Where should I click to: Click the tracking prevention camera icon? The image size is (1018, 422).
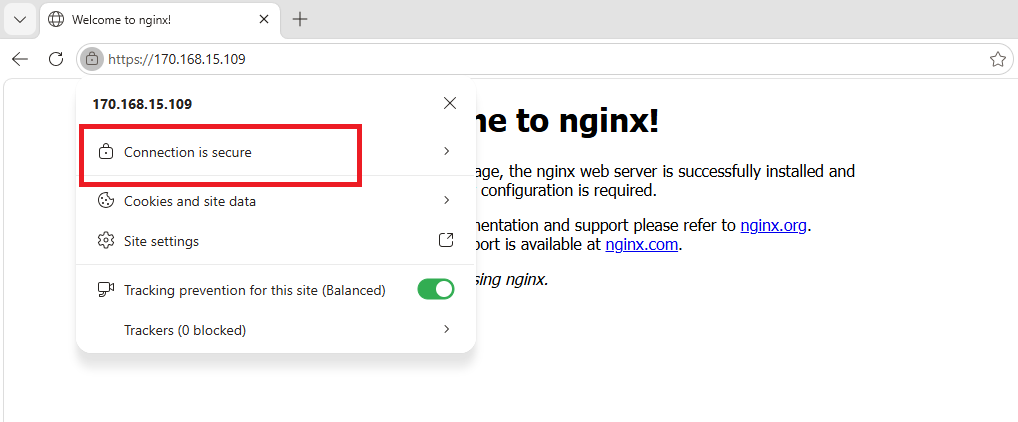105,290
